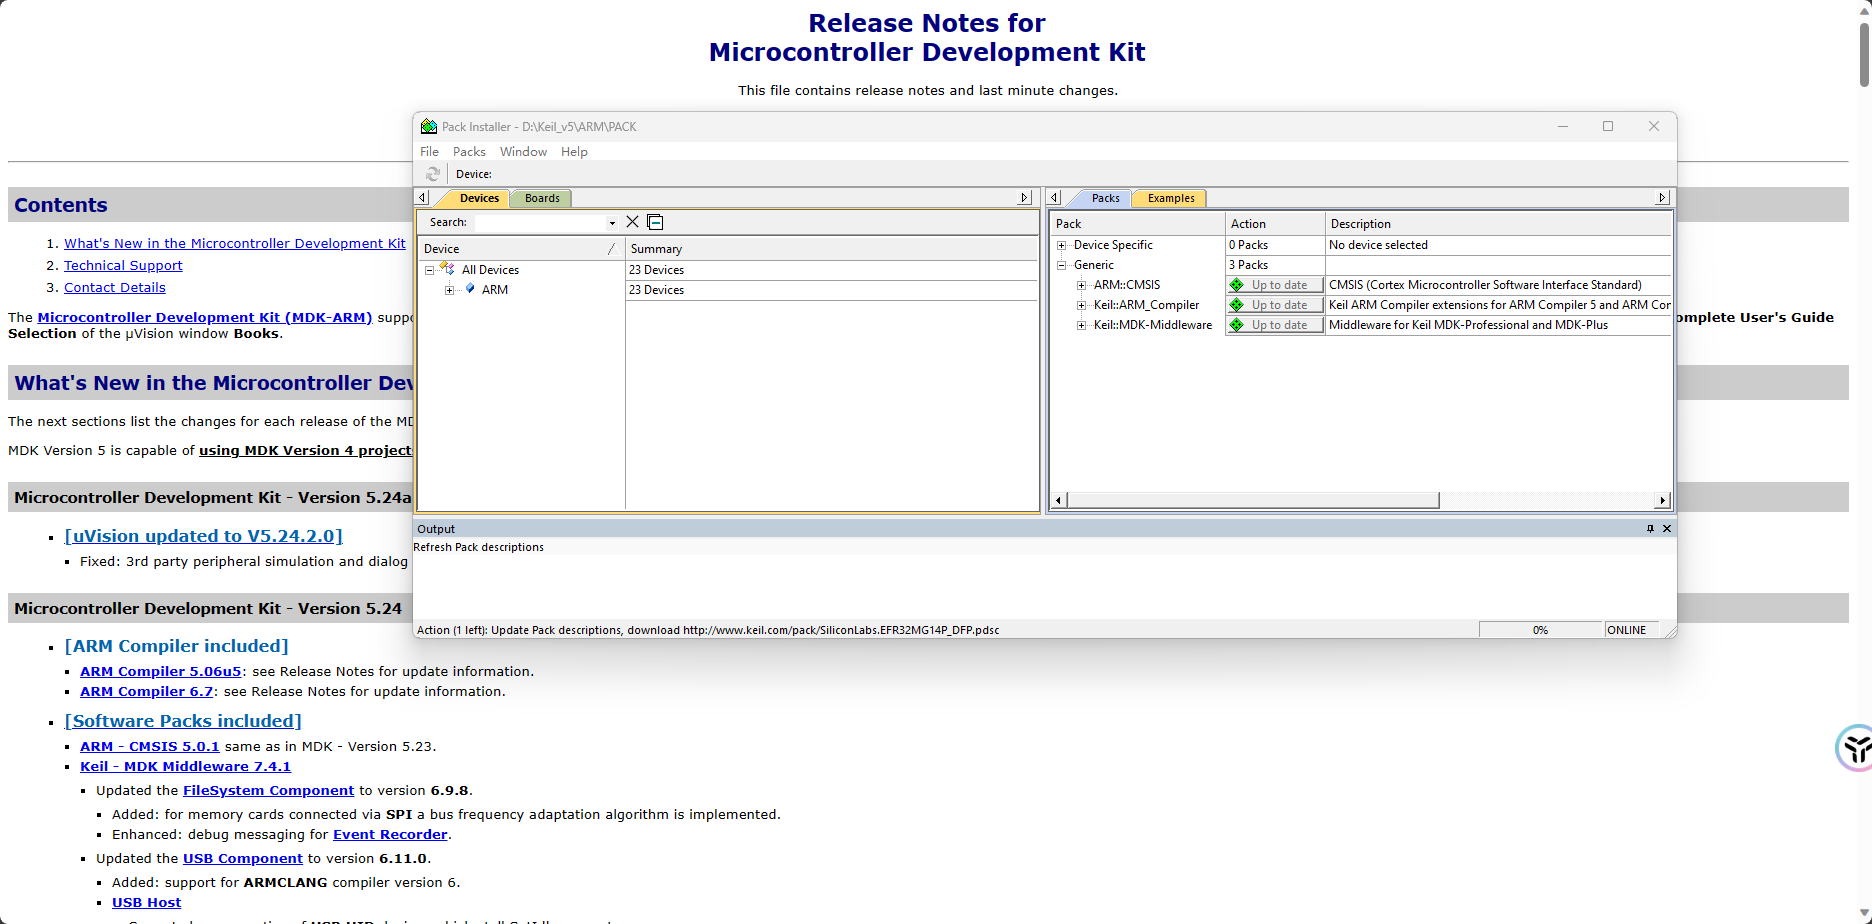The width and height of the screenshot is (1872, 924).
Task: Open the ARM Compiler 6.7 link
Action: click(x=147, y=691)
